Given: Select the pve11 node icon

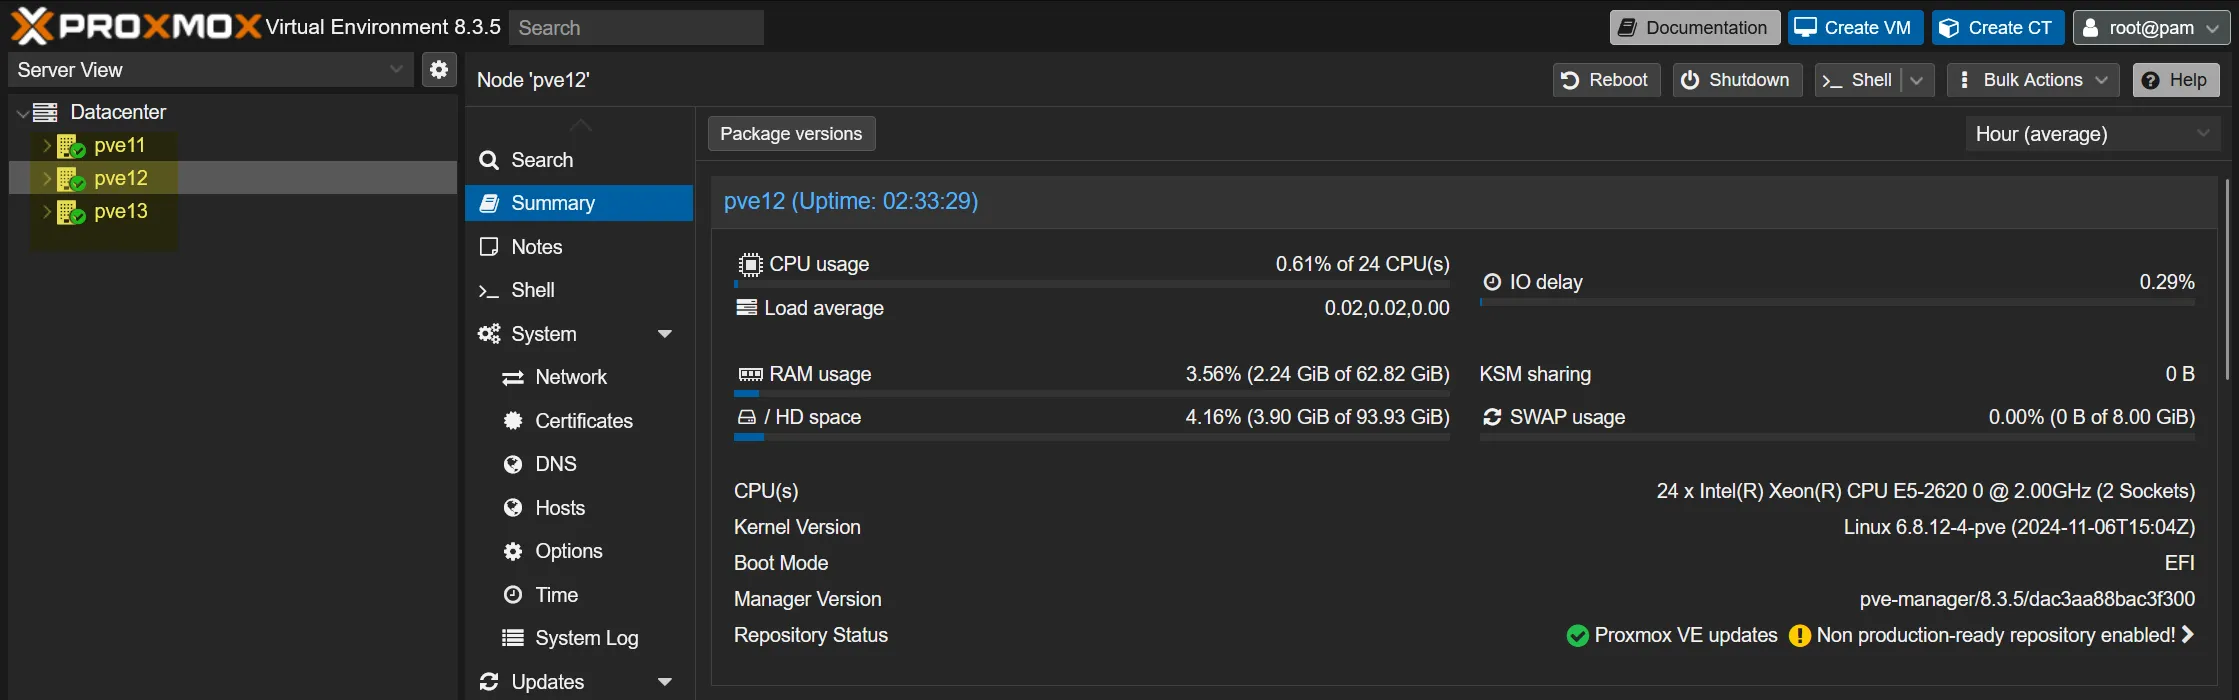Looking at the screenshot, I should [70, 146].
